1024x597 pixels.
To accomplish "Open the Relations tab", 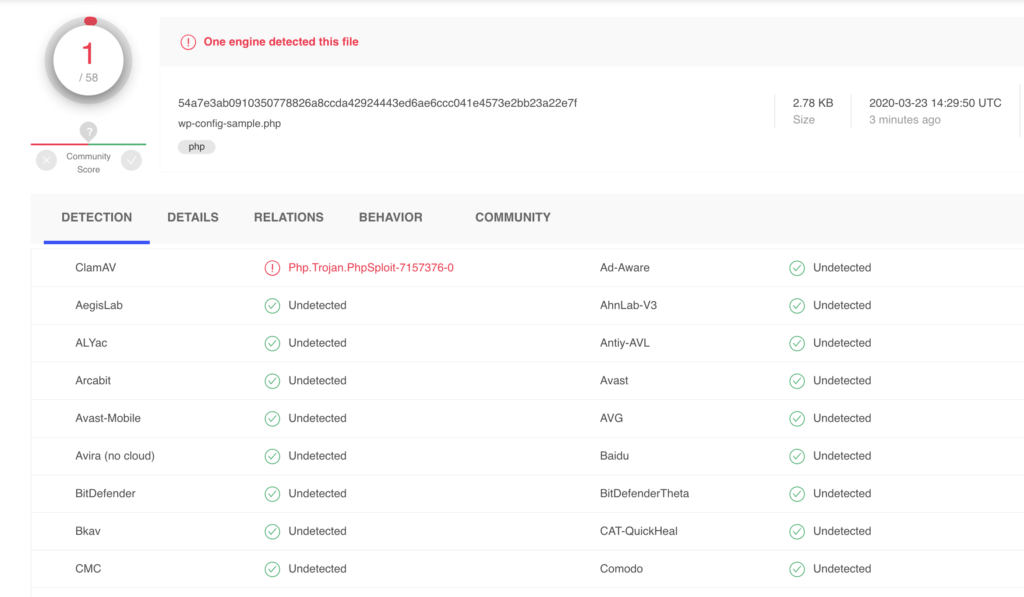I will 289,218.
